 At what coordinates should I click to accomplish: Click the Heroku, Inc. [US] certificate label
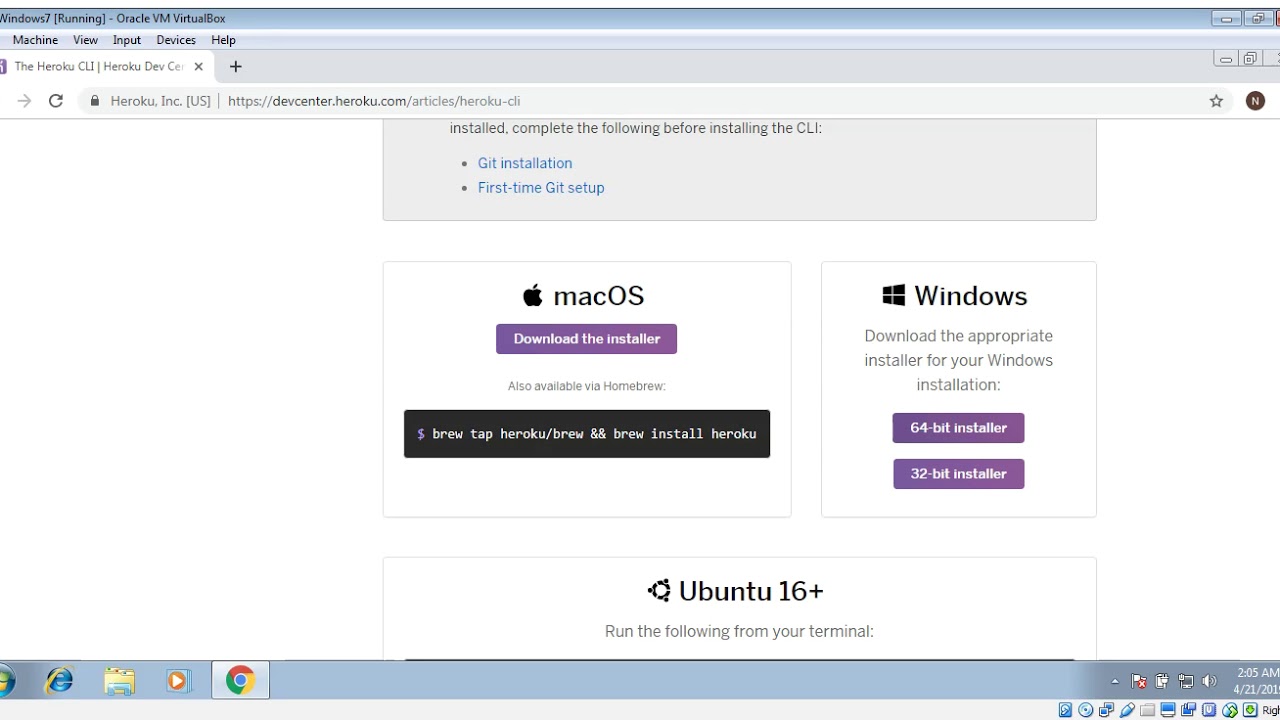point(160,101)
